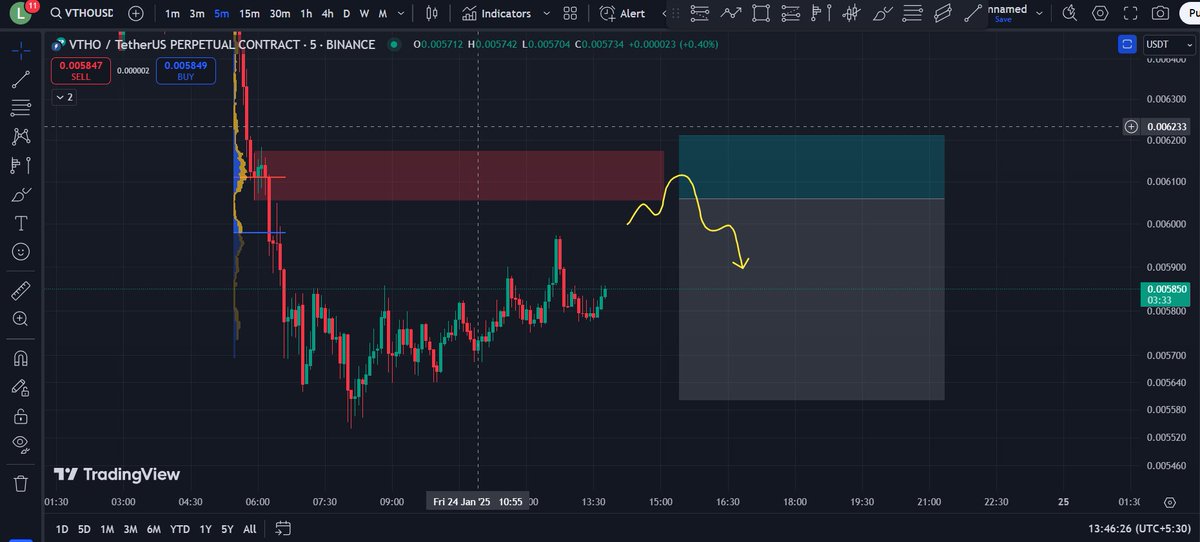Image resolution: width=1200 pixels, height=542 pixels.
Task: Switch to the 3m timeframe
Action: [197, 14]
